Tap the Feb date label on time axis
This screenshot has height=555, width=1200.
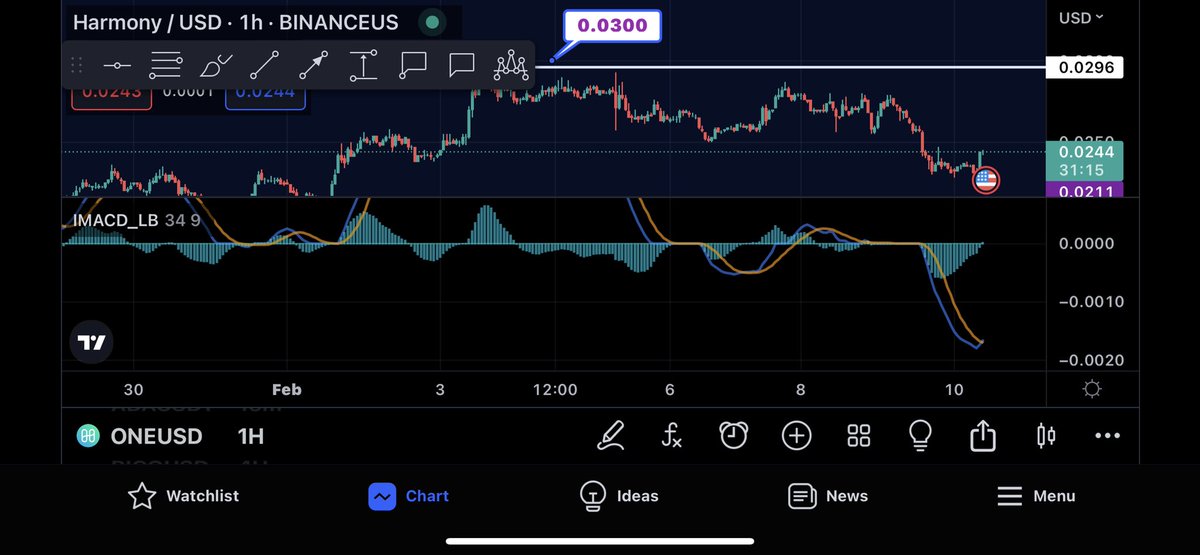coord(287,390)
